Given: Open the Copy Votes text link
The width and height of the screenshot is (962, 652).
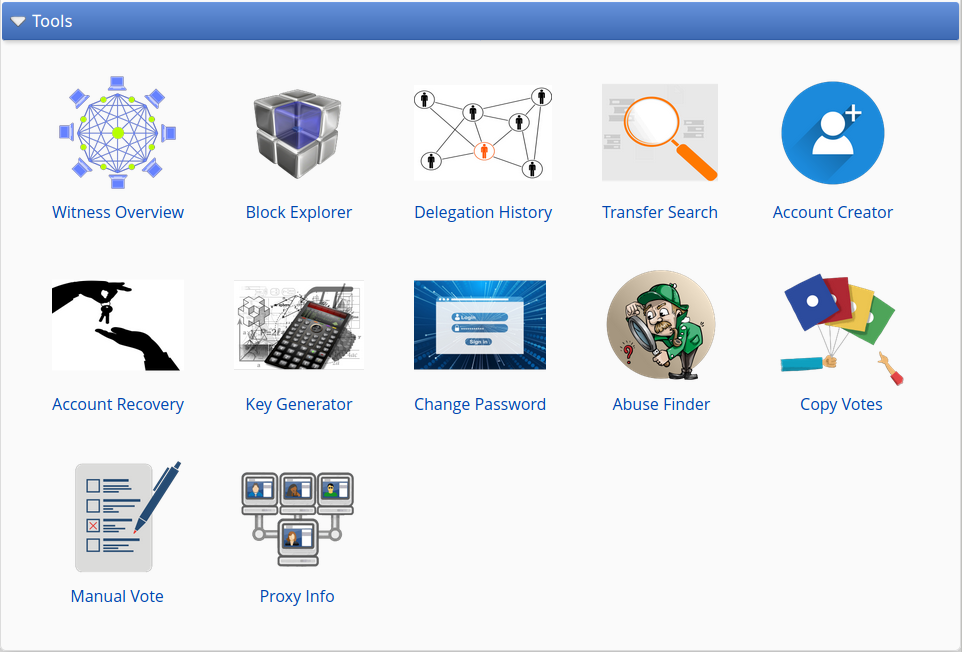Looking at the screenshot, I should (841, 405).
